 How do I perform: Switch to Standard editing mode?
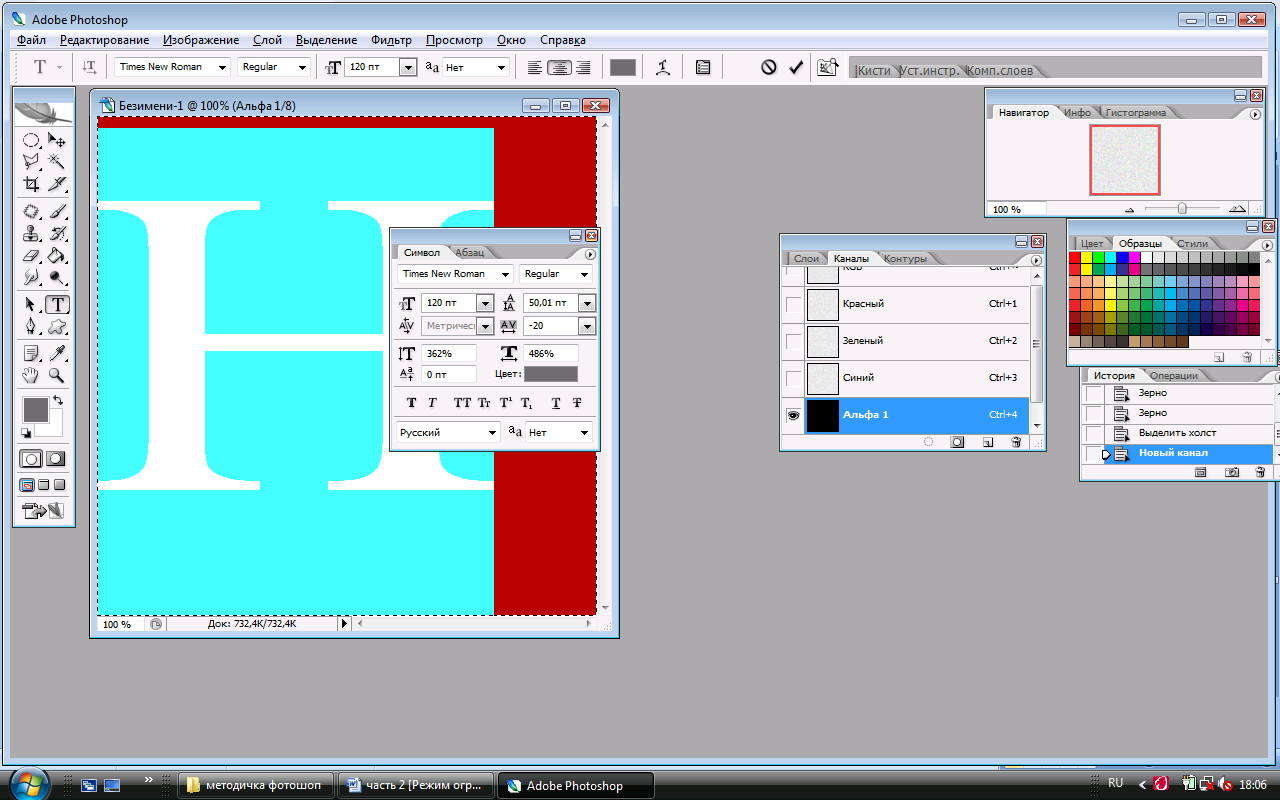(x=31, y=459)
